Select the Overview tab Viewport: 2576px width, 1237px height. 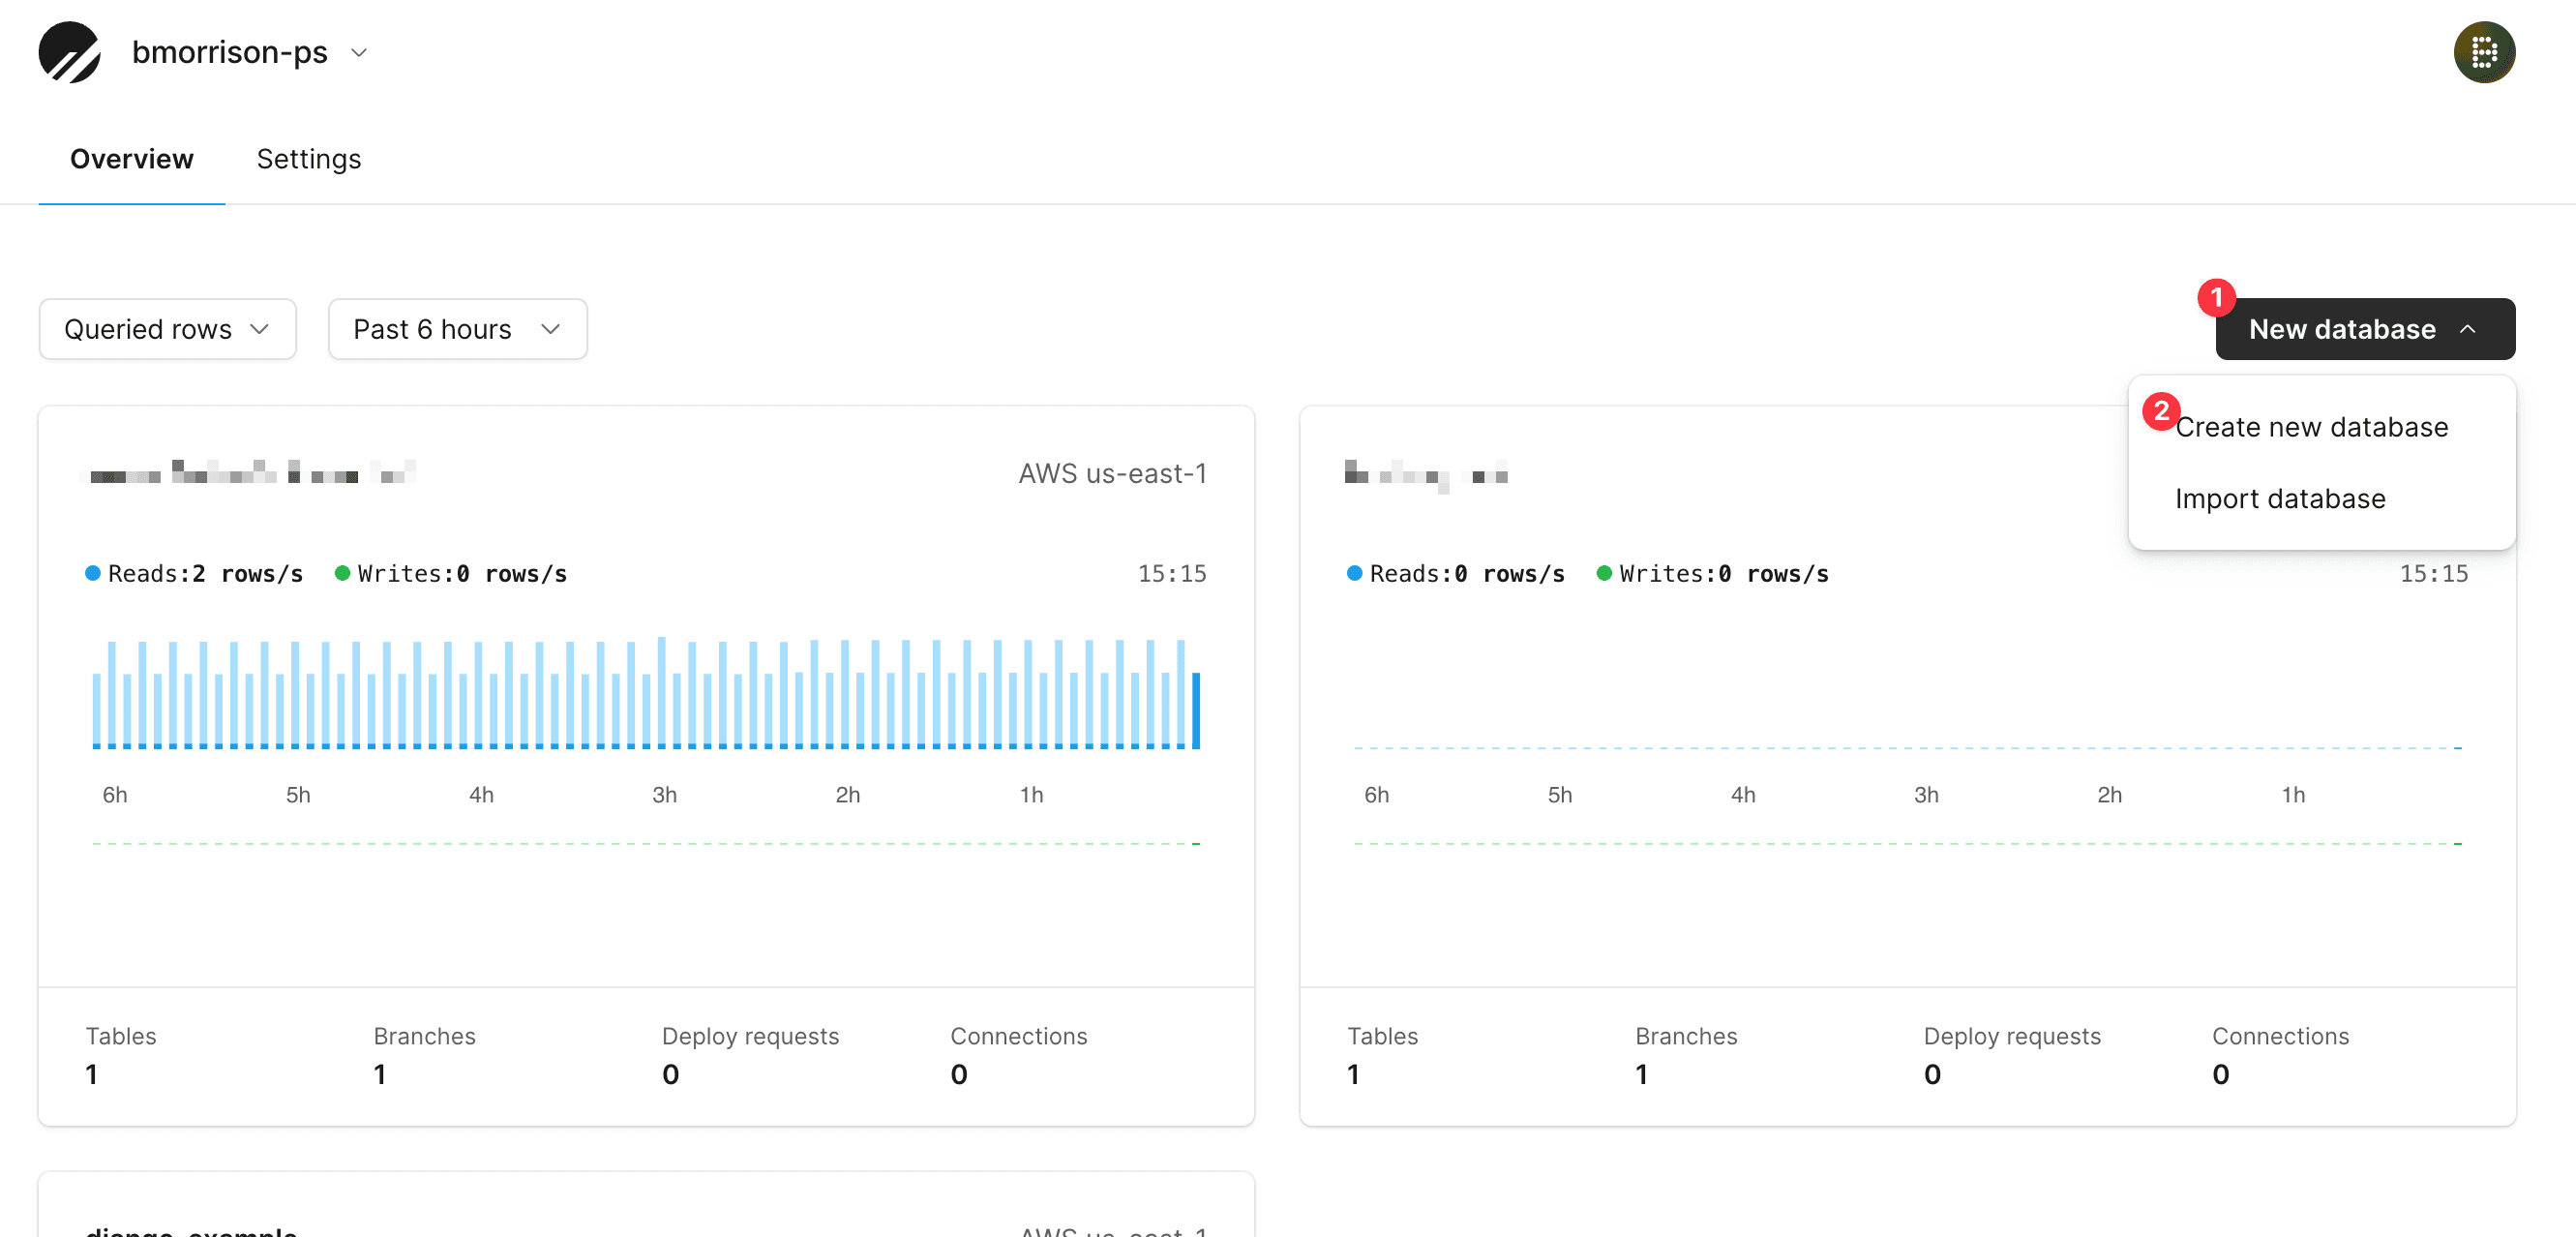[x=132, y=158]
